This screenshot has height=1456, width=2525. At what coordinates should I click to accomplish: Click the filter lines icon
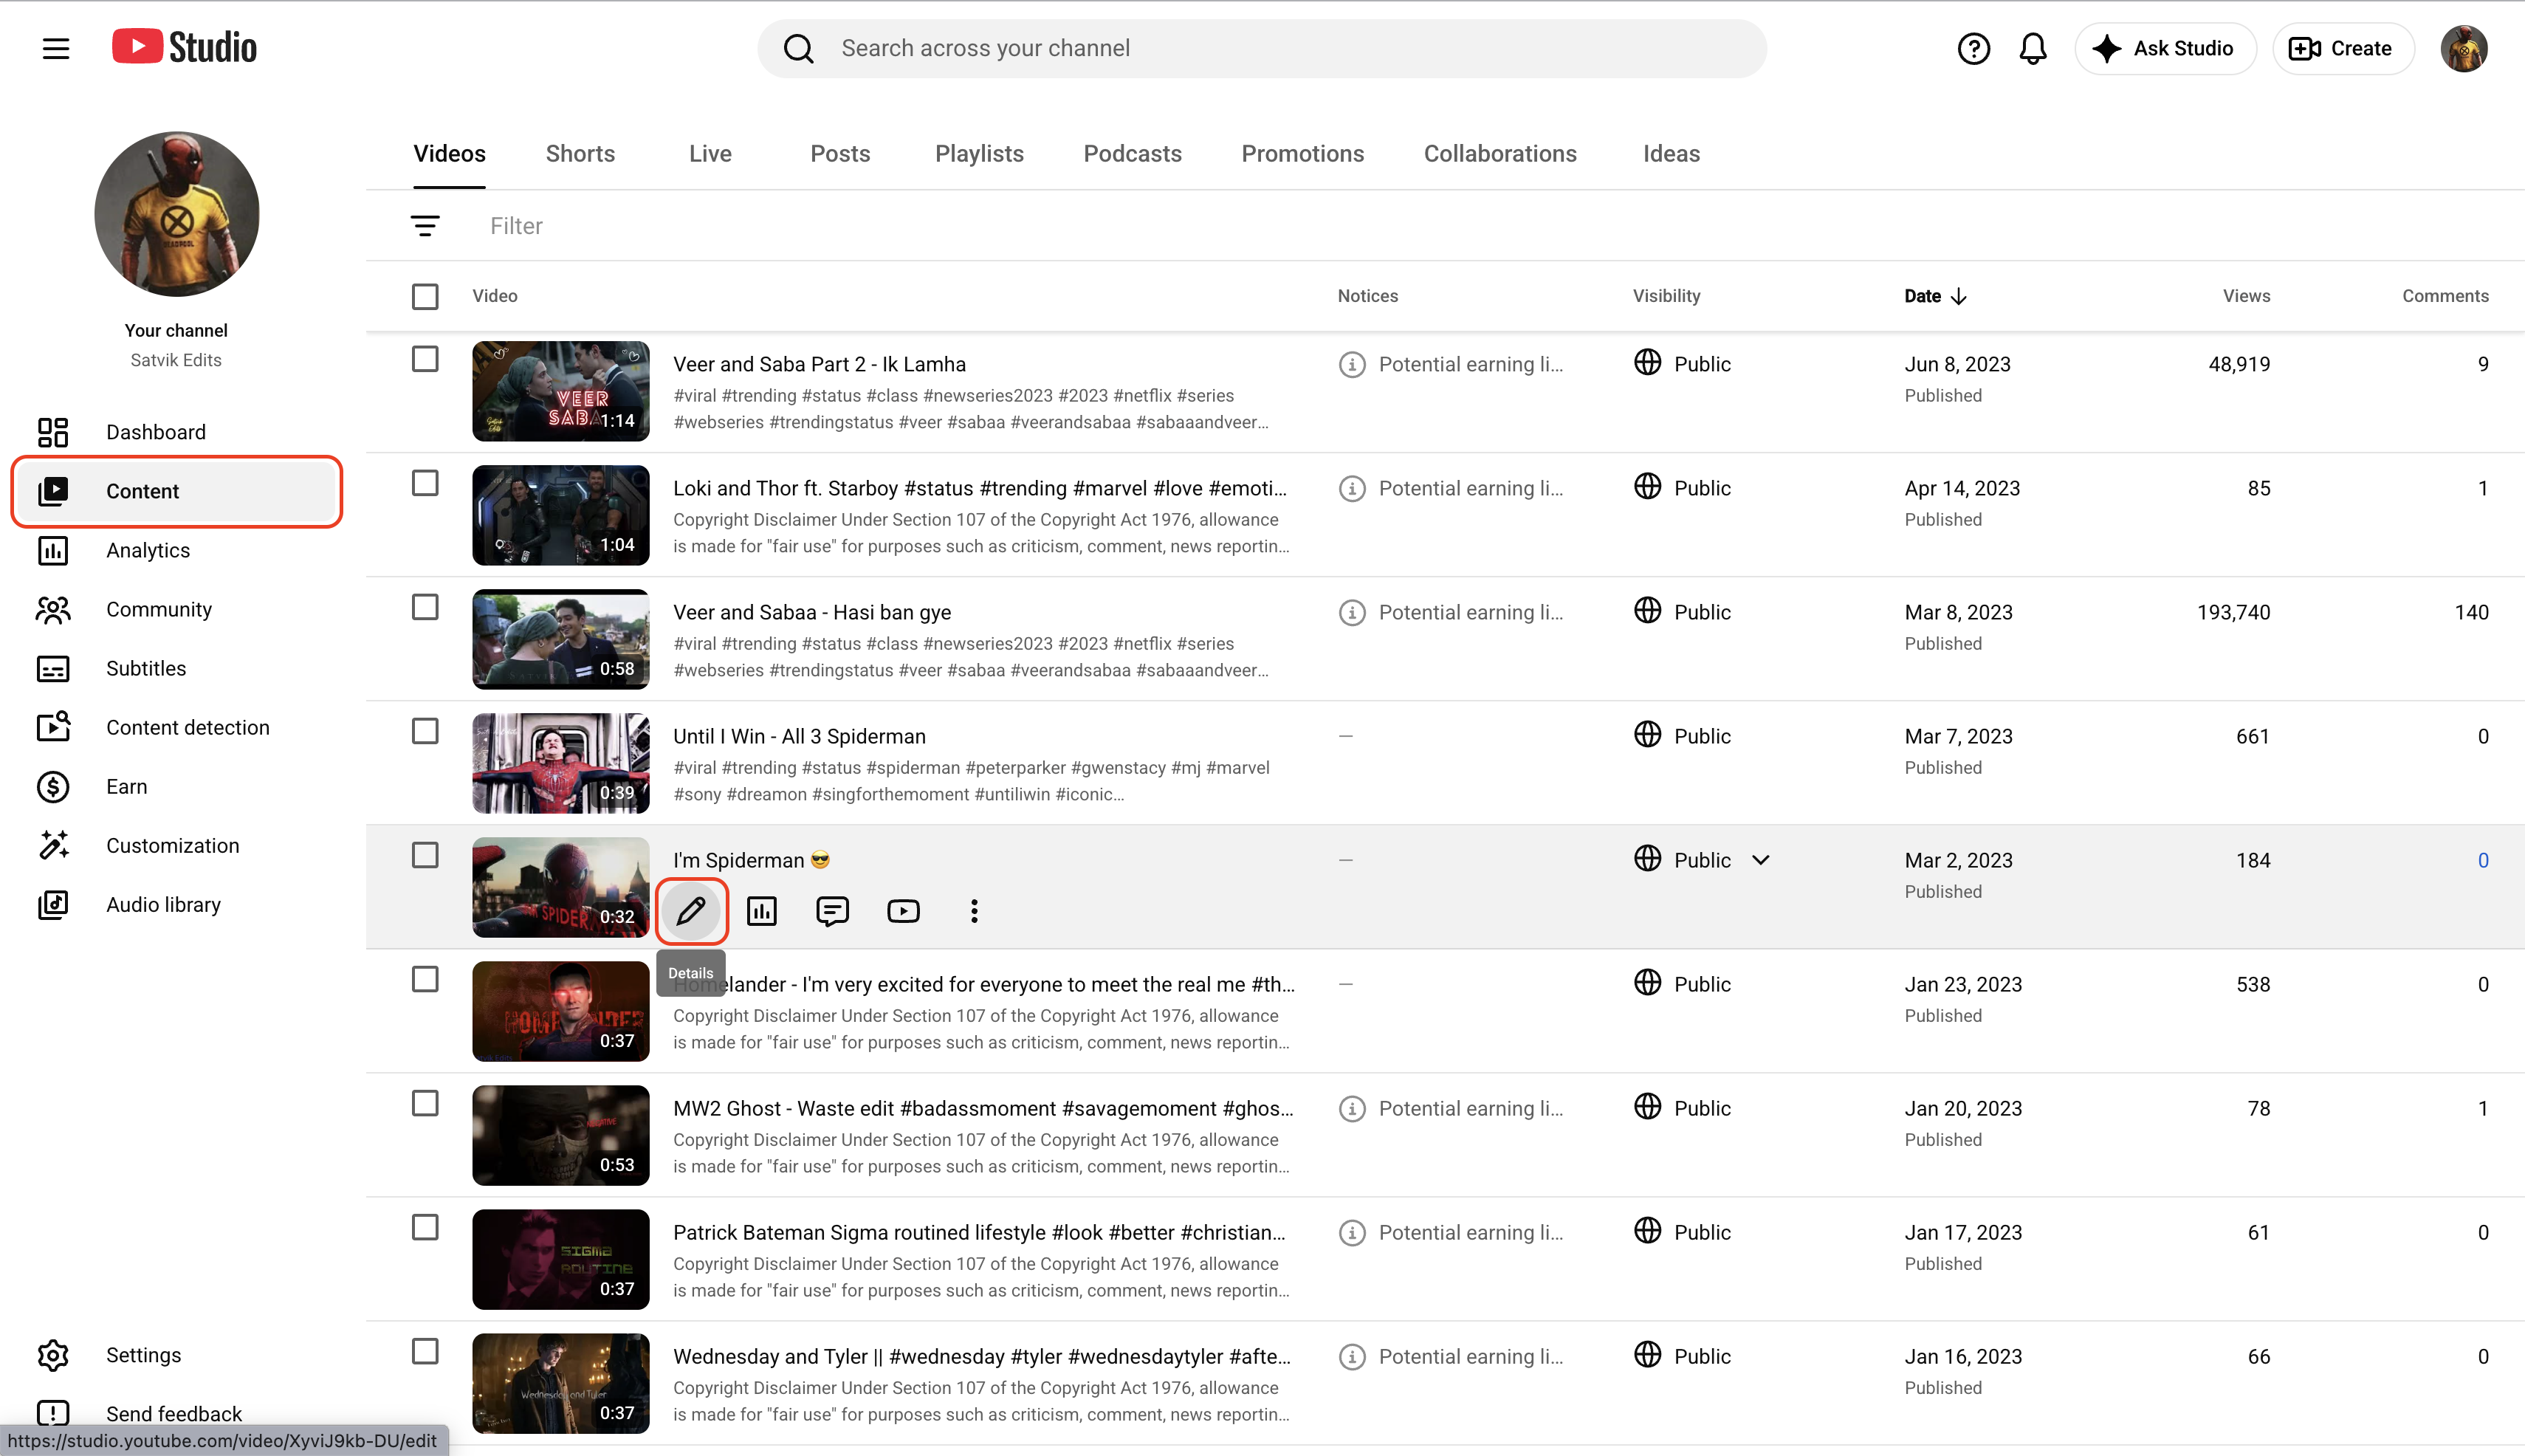[425, 226]
